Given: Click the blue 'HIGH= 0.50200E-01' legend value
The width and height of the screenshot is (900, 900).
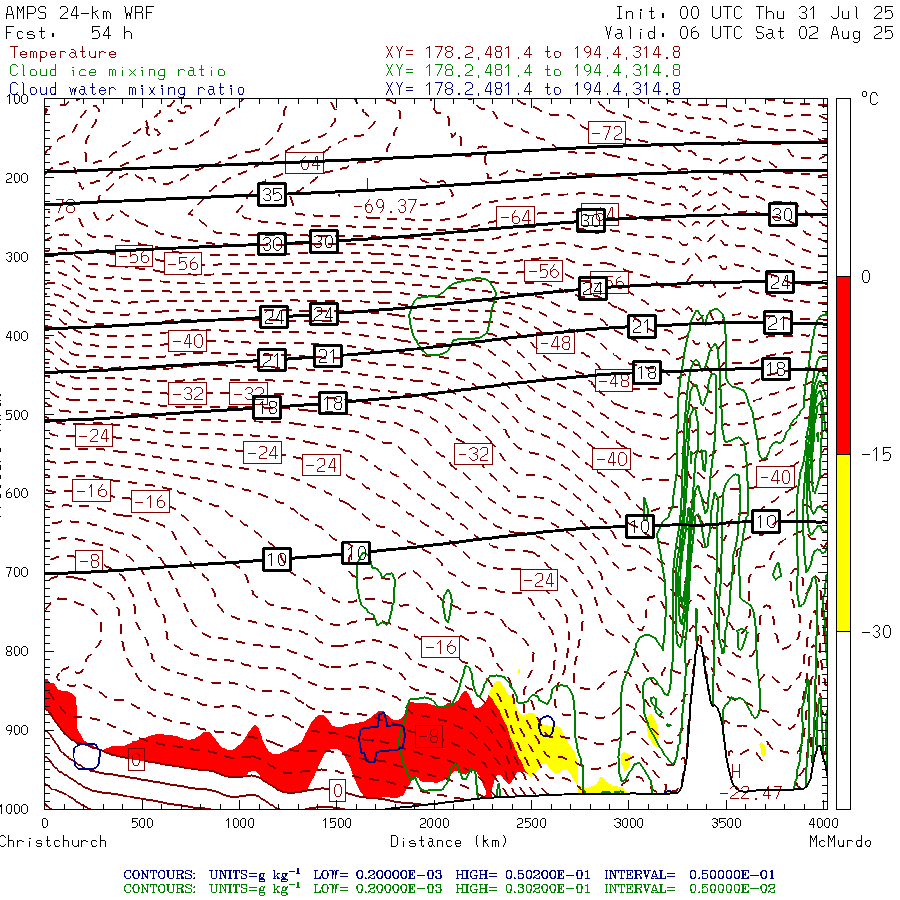Looking at the screenshot, I should (523, 875).
